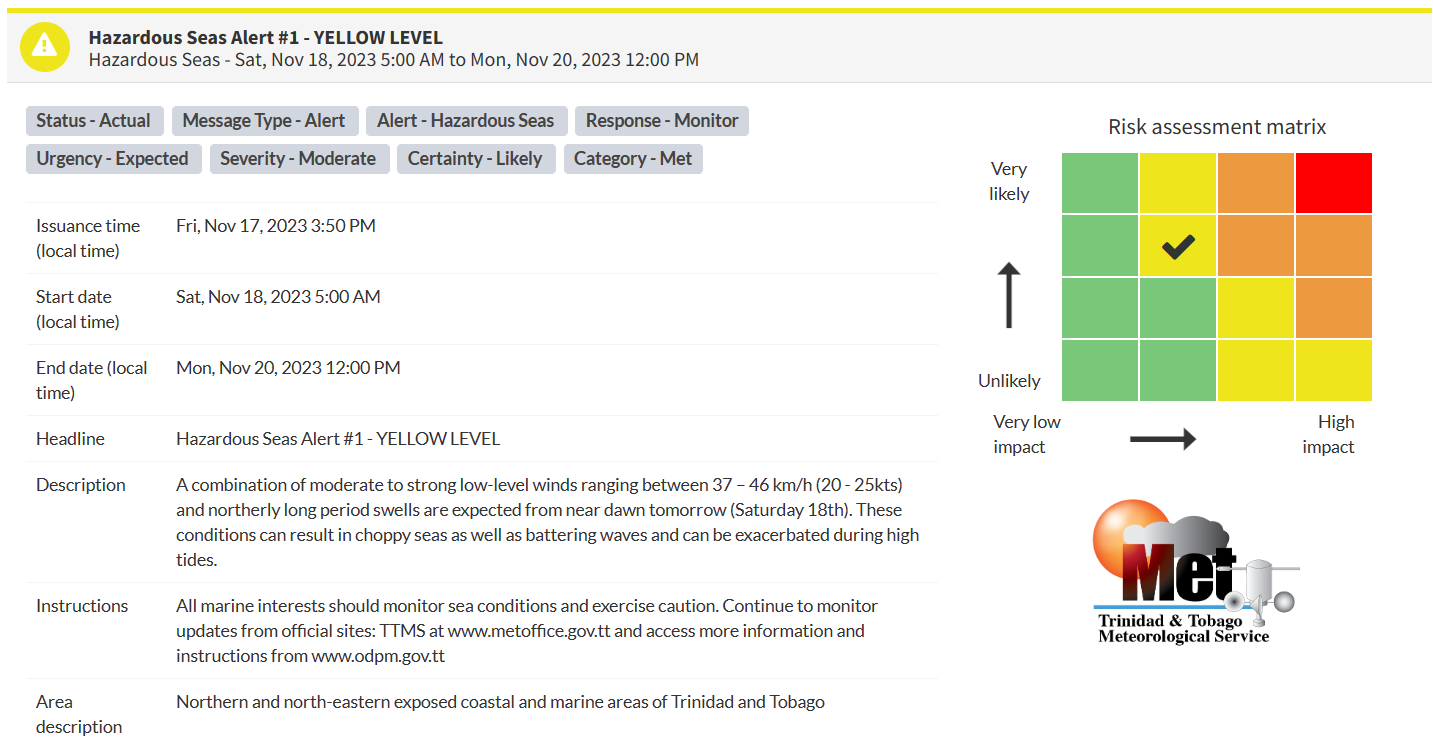This screenshot has width=1433, height=747.
Task: Click the Unlikely axis label
Action: (1009, 381)
